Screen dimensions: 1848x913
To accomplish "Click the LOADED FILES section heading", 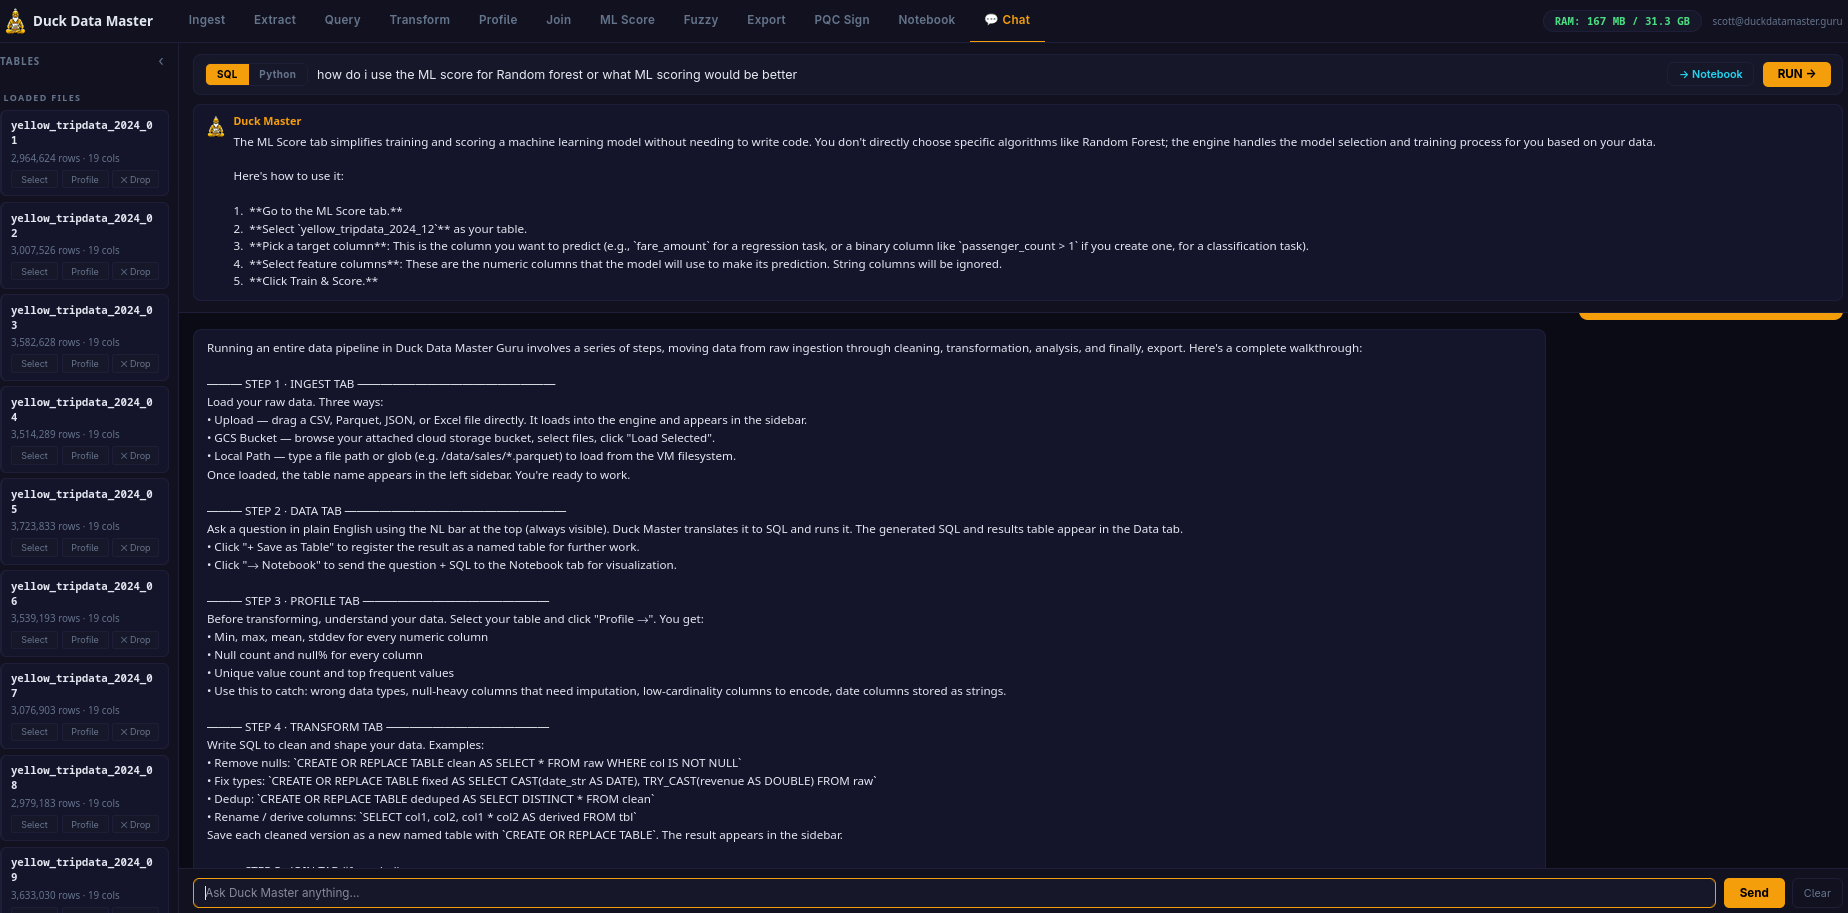I will pyautogui.click(x=42, y=98).
